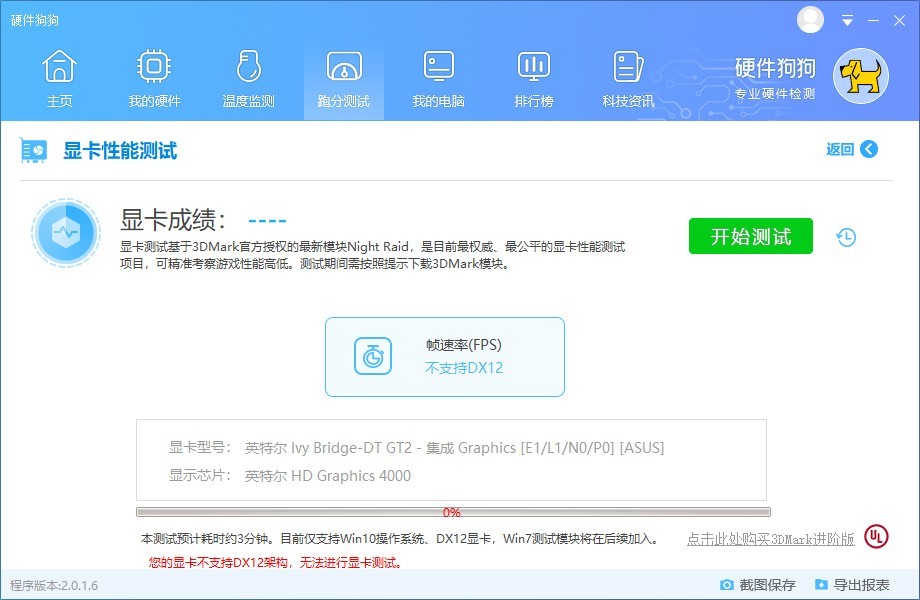The image size is (920, 600).
Task: Click the red UL logo icon
Action: 876,536
